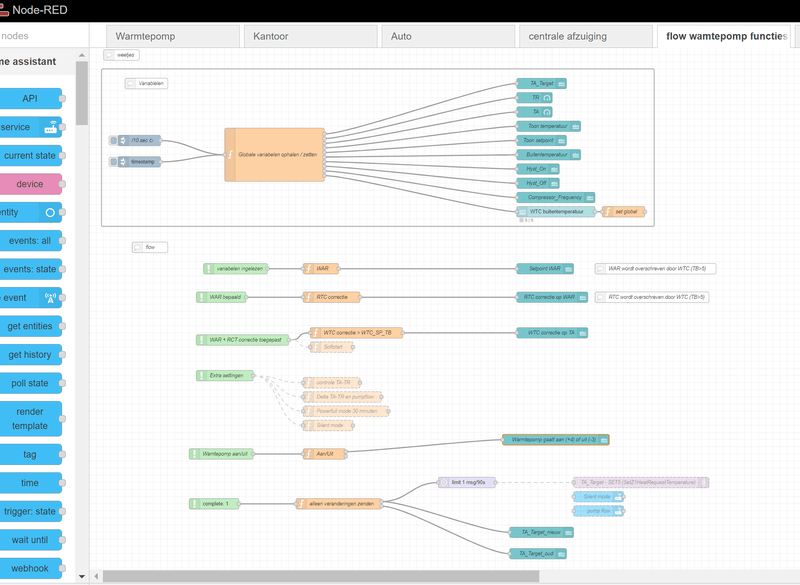
Task: Select the disabled 'Powerfull mode 30 minuten' node
Action: point(346,411)
